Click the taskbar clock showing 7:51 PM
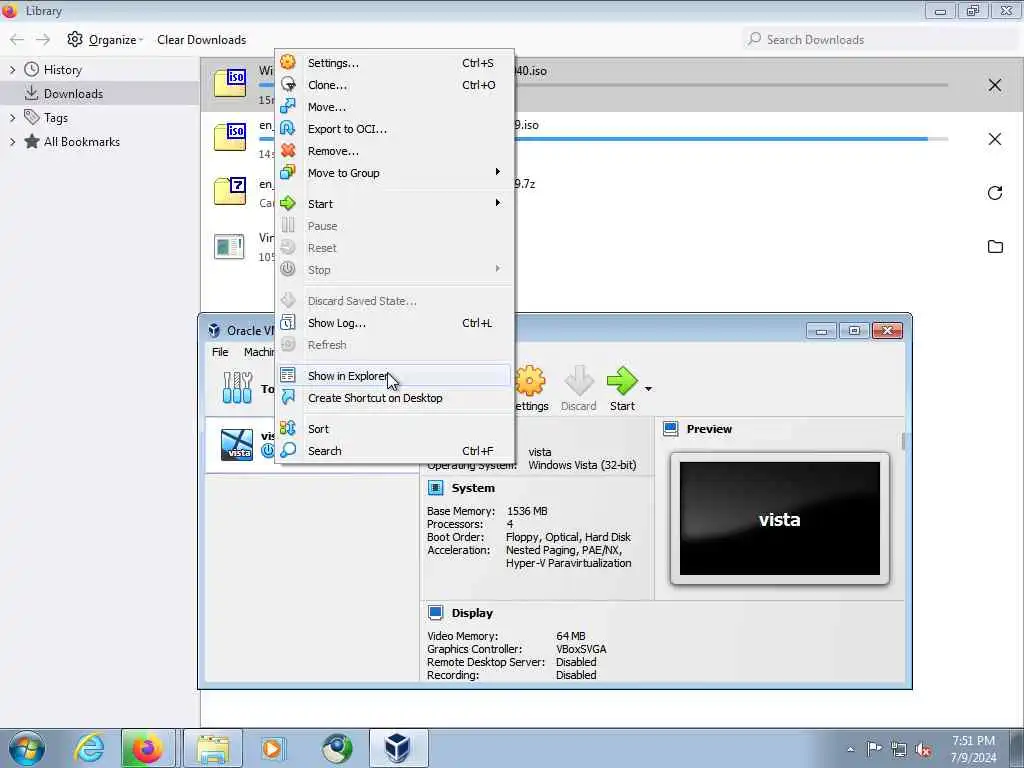The height and width of the screenshot is (768, 1024). tap(973, 749)
